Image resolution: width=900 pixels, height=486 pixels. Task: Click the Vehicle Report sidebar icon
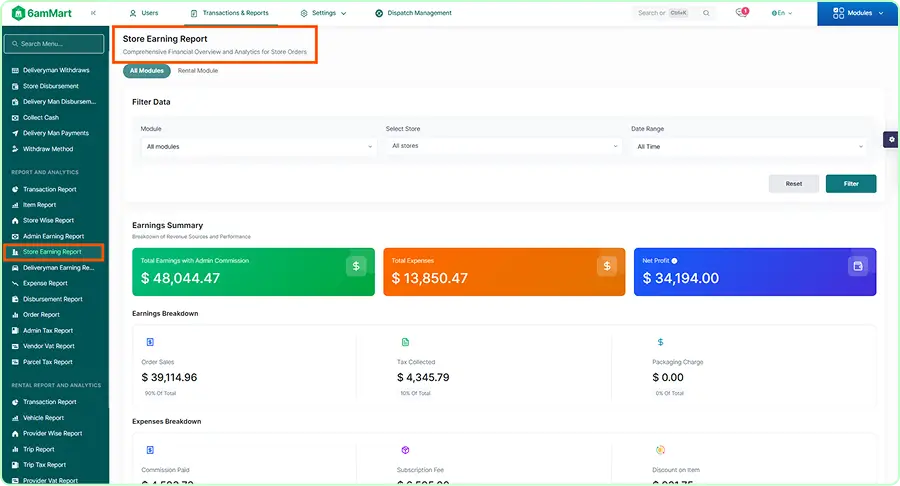click(x=15, y=418)
